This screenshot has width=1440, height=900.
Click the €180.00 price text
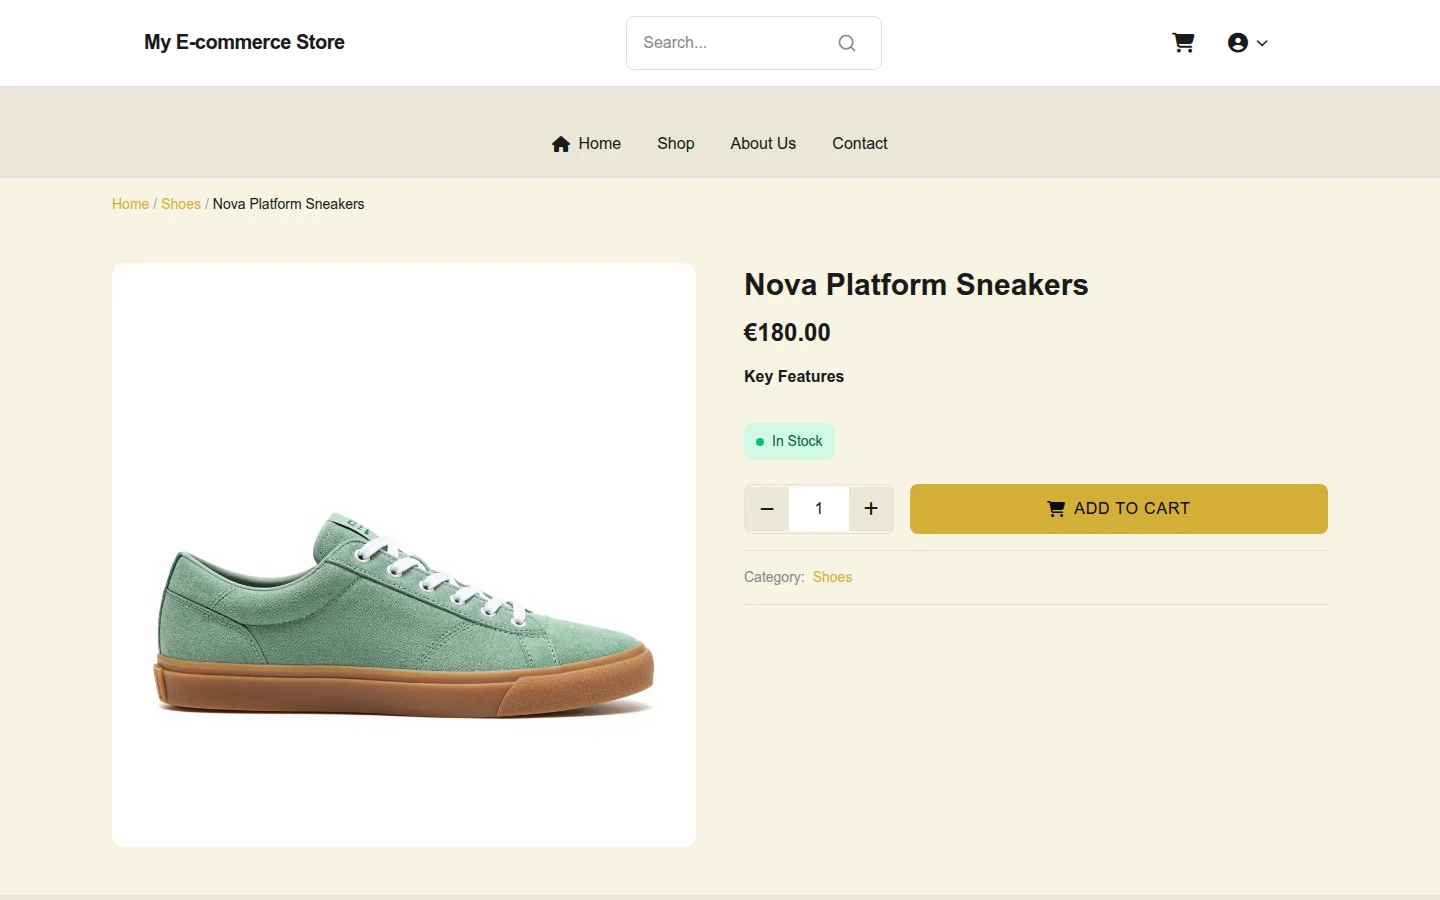pyautogui.click(x=787, y=332)
